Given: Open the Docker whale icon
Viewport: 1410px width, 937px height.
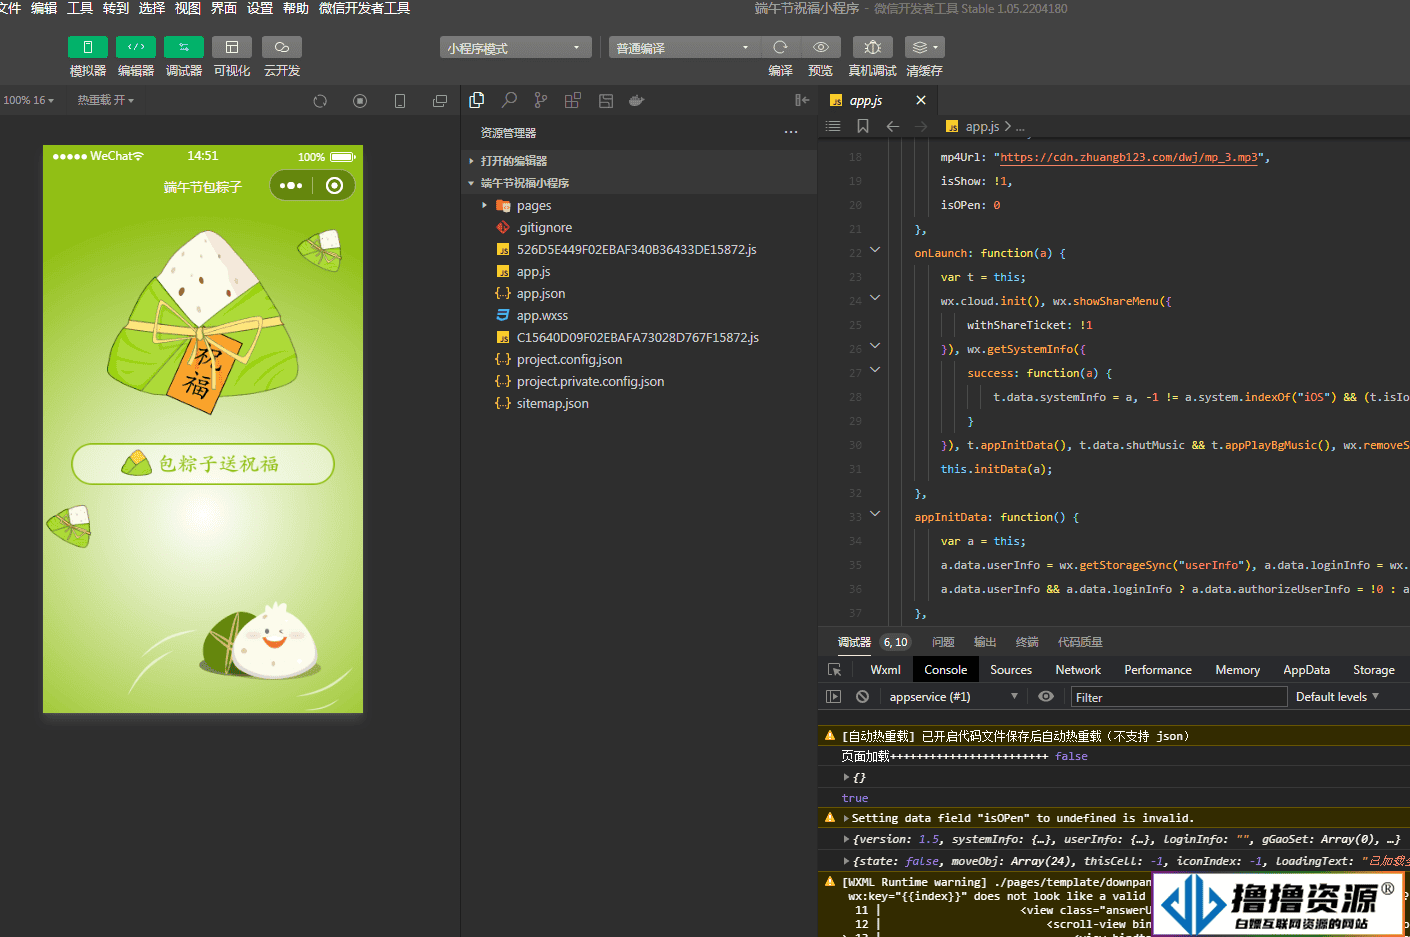Looking at the screenshot, I should point(637,100).
